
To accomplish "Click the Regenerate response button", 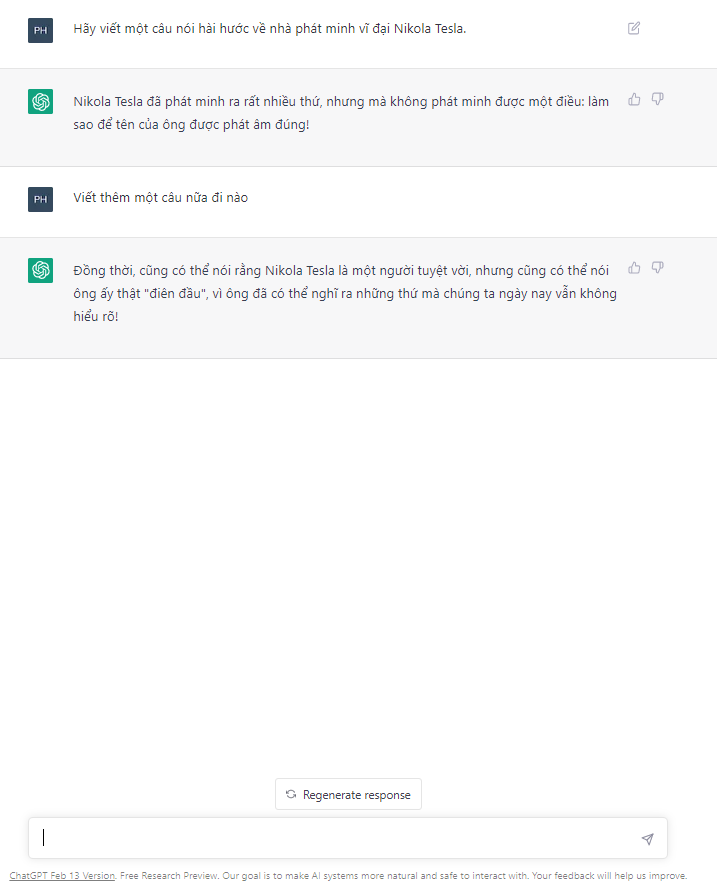I will coord(348,794).
